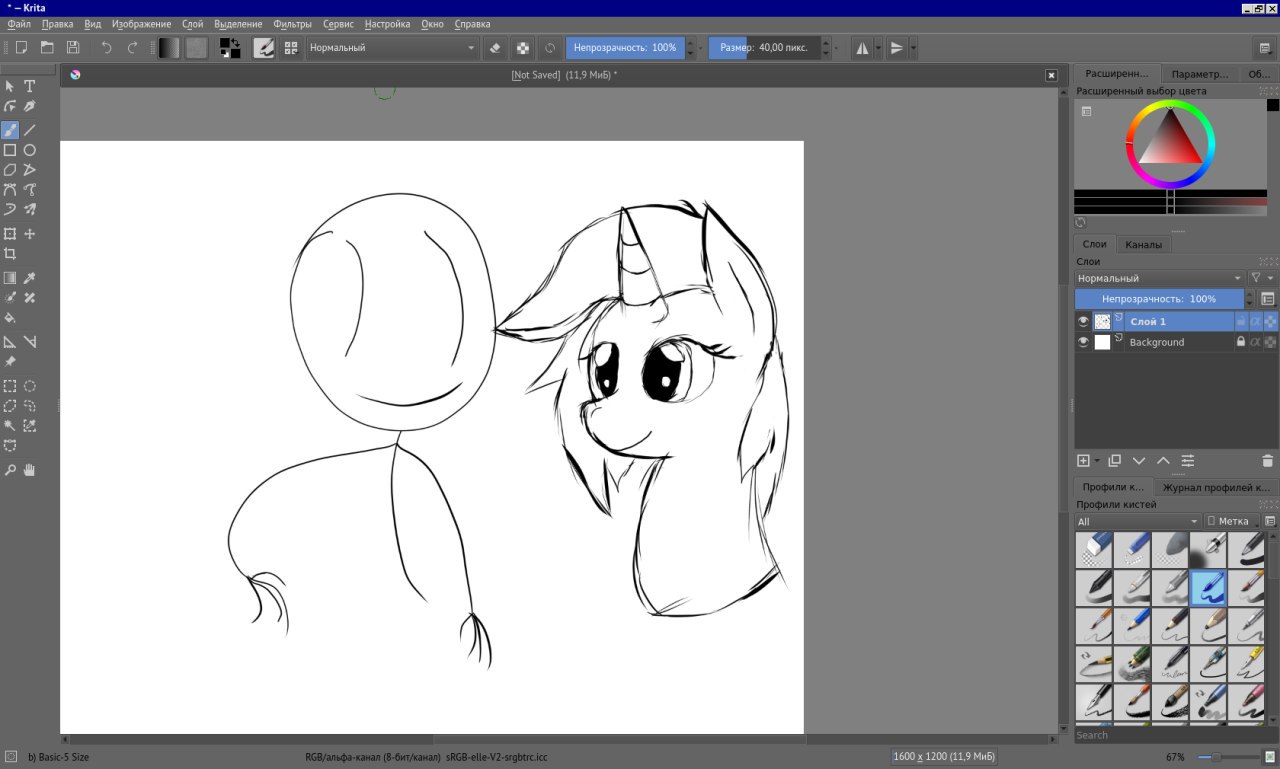The image size is (1280, 769).
Task: Open the brush preset tag dropdown All
Action: (1138, 521)
